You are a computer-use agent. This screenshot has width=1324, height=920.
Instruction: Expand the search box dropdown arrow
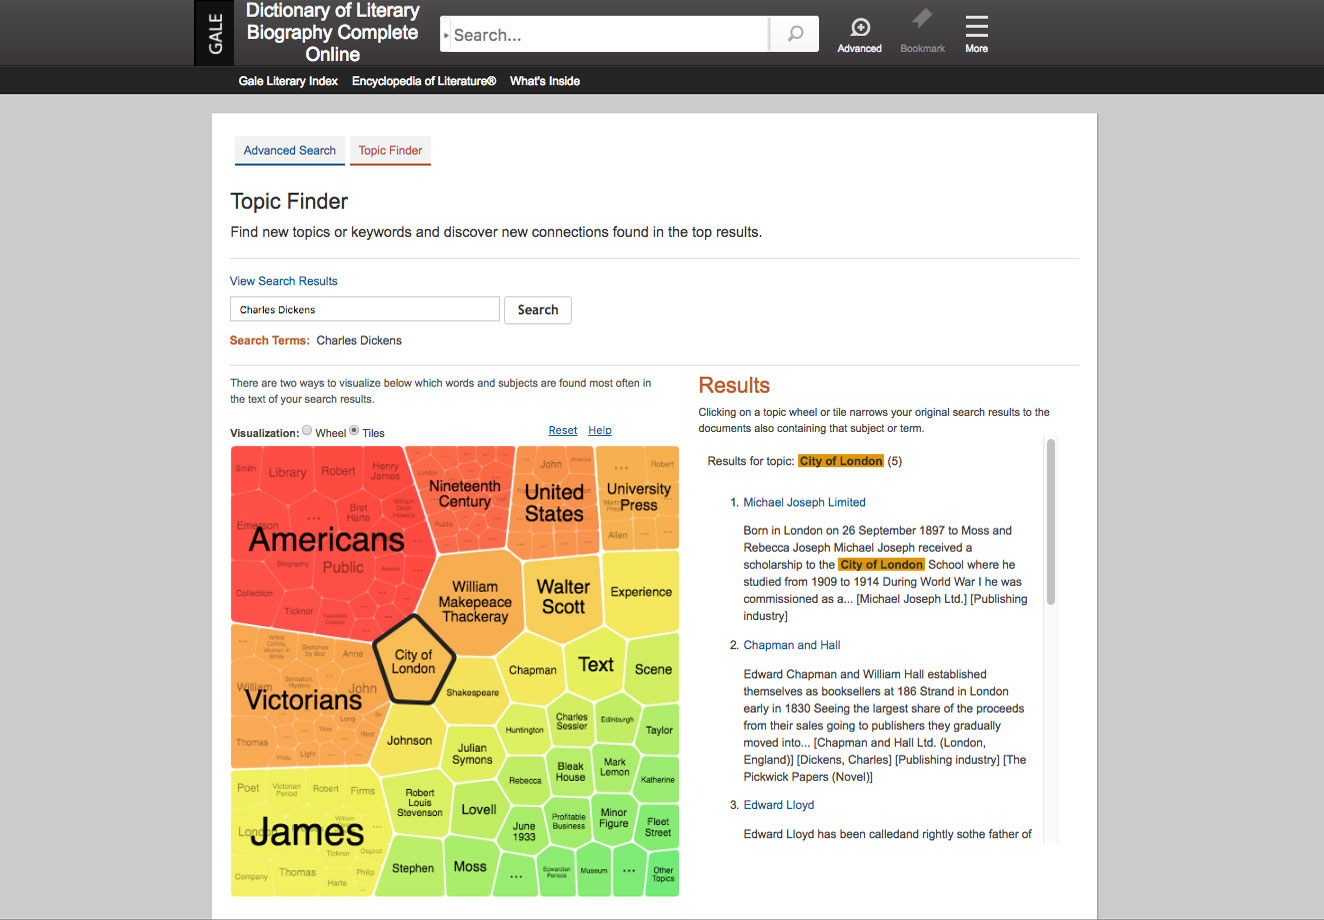coord(446,35)
